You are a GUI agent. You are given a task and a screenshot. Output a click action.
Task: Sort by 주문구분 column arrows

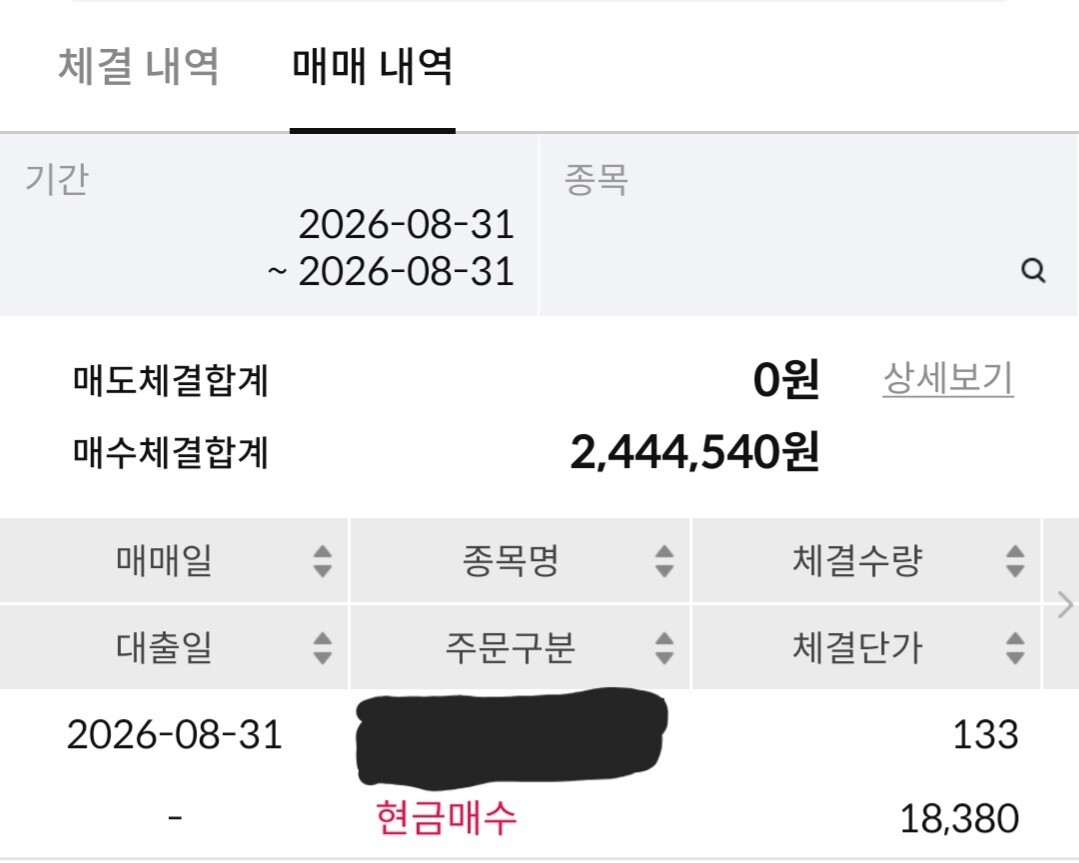tap(664, 648)
